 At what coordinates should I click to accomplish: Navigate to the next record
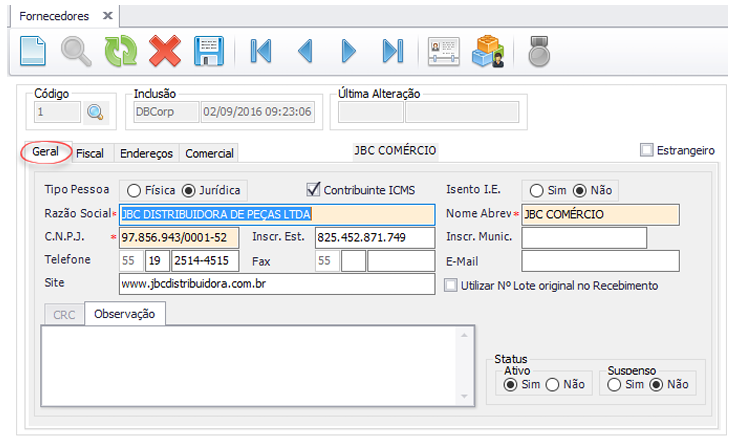[x=348, y=50]
